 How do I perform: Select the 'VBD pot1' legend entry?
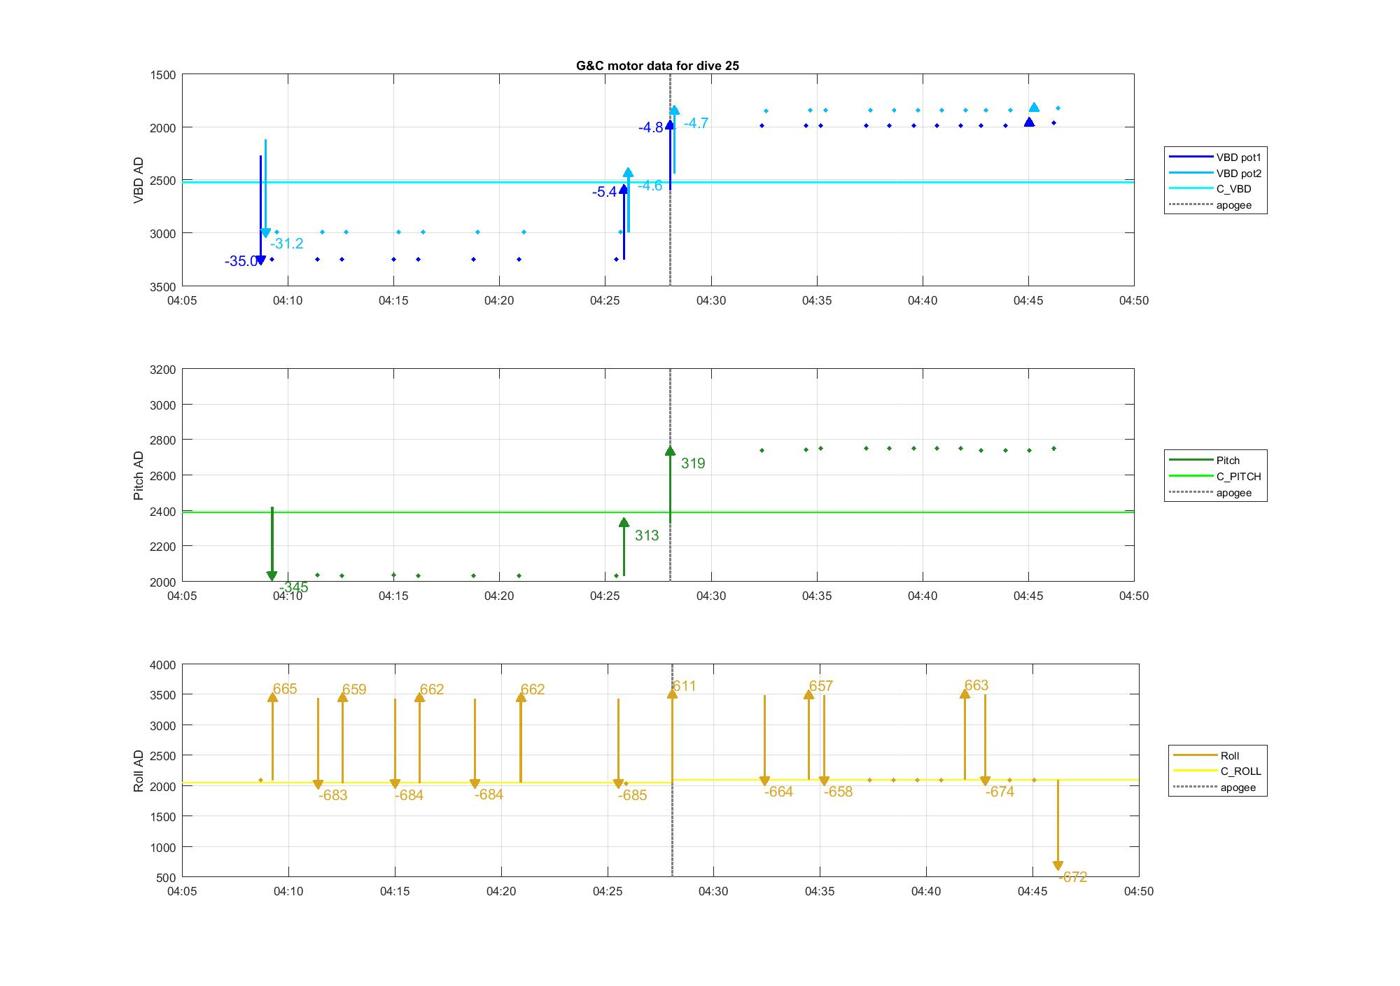point(1216,157)
